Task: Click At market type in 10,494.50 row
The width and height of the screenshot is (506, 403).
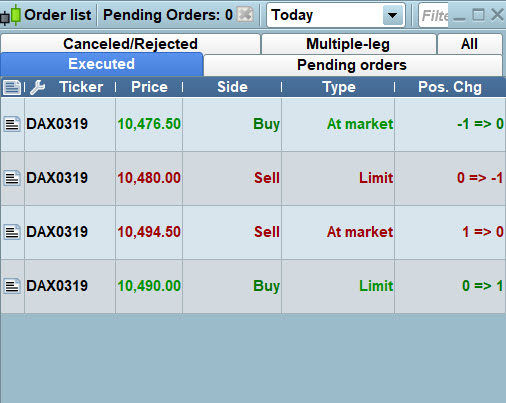Action: pyautogui.click(x=360, y=232)
